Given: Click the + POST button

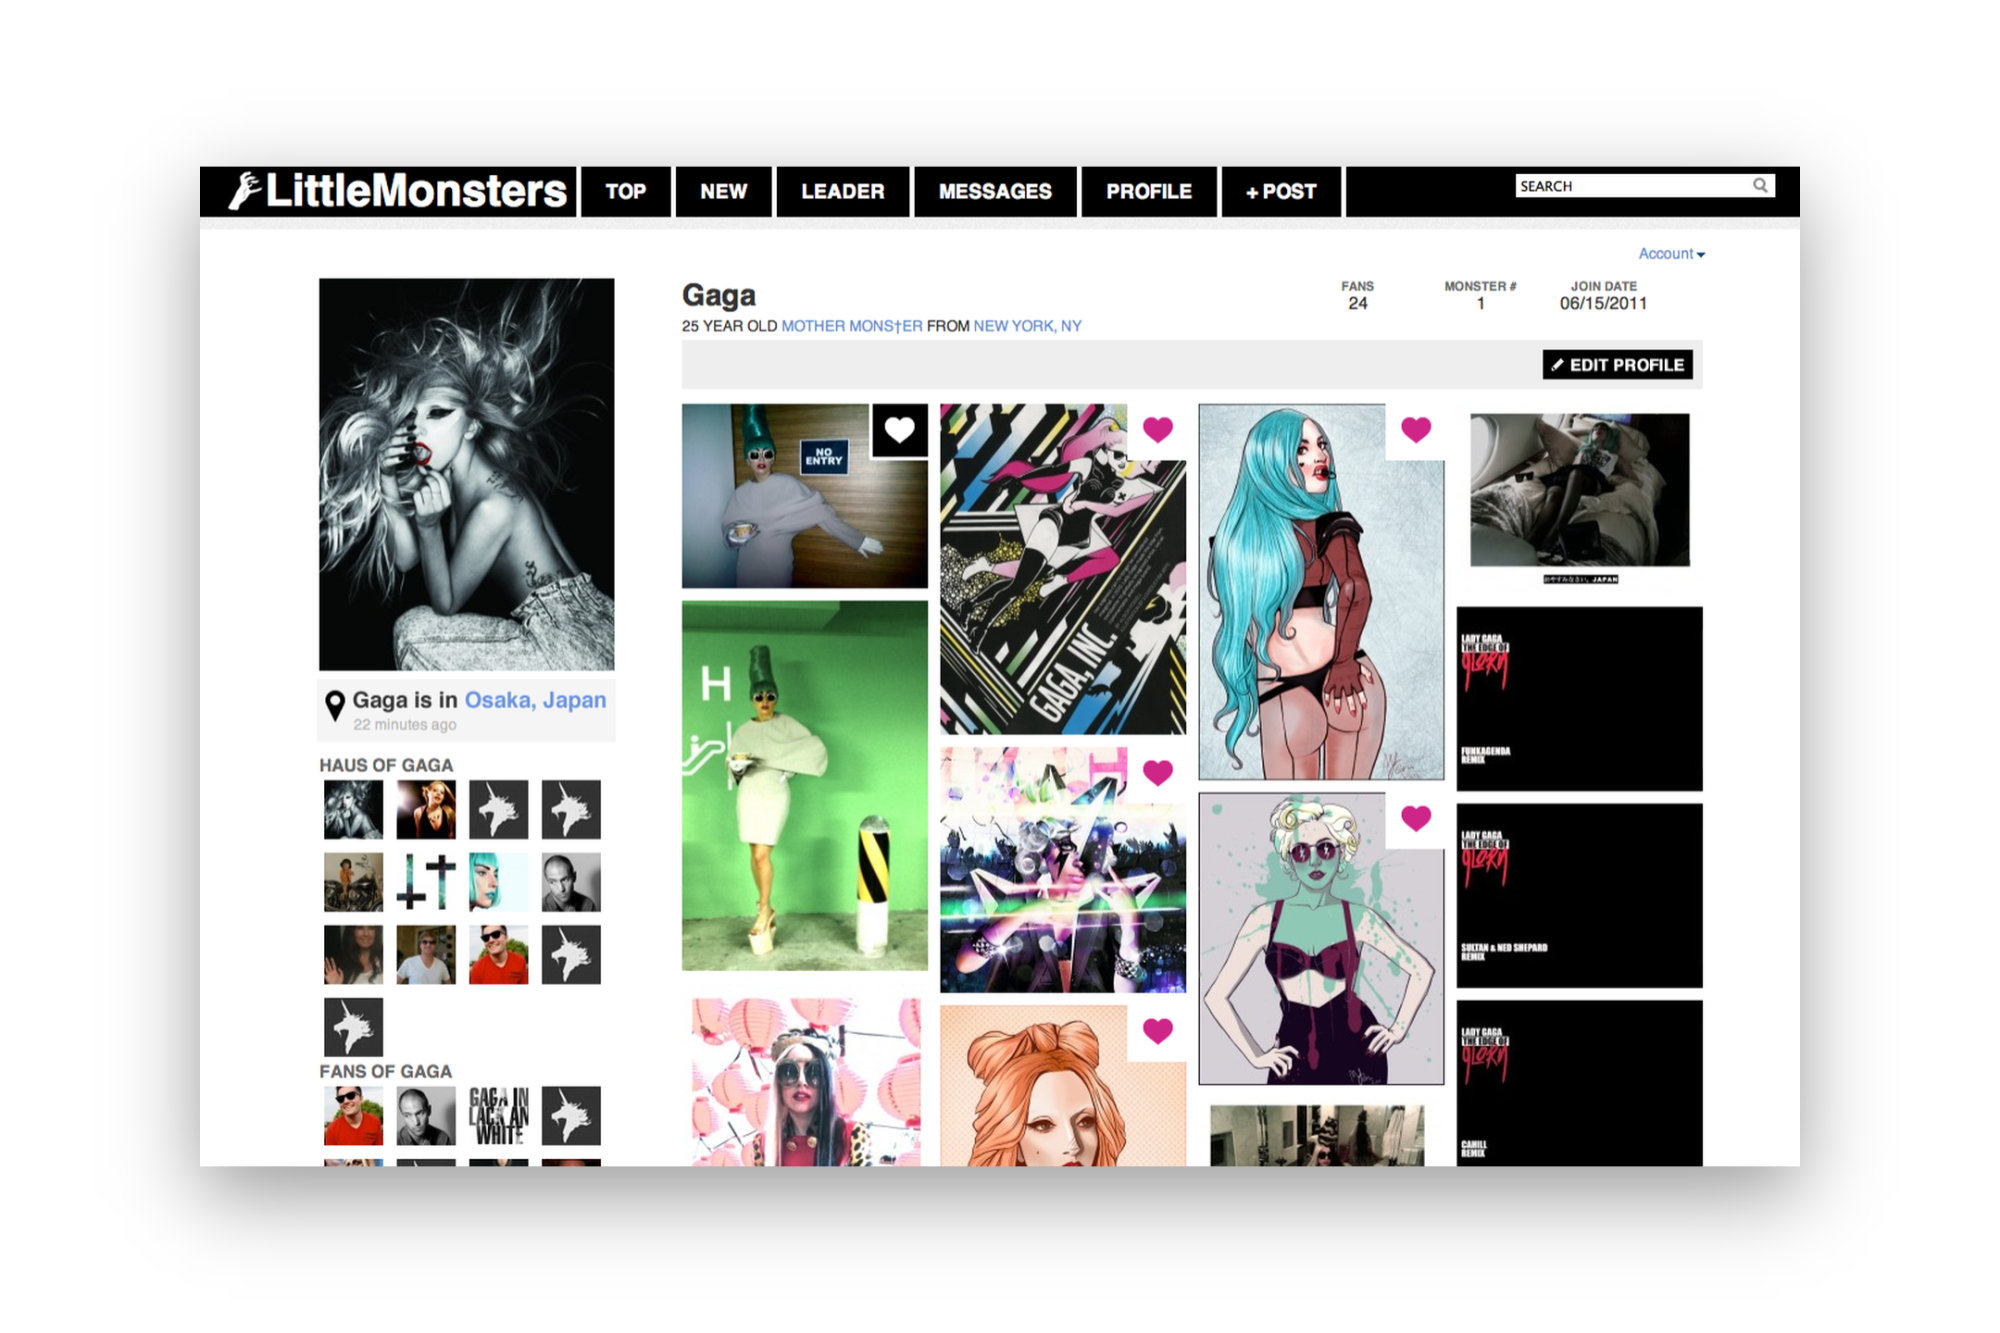Looking at the screenshot, I should point(1280,191).
